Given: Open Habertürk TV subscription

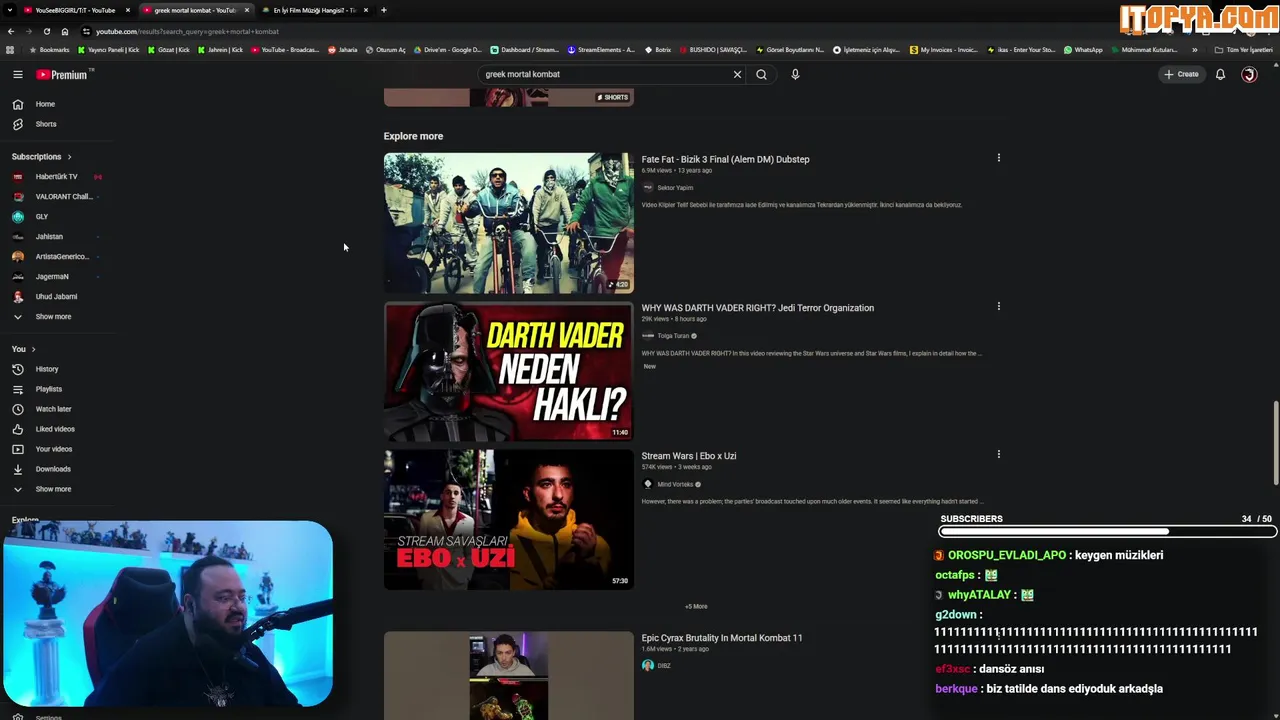Looking at the screenshot, I should tap(58, 176).
